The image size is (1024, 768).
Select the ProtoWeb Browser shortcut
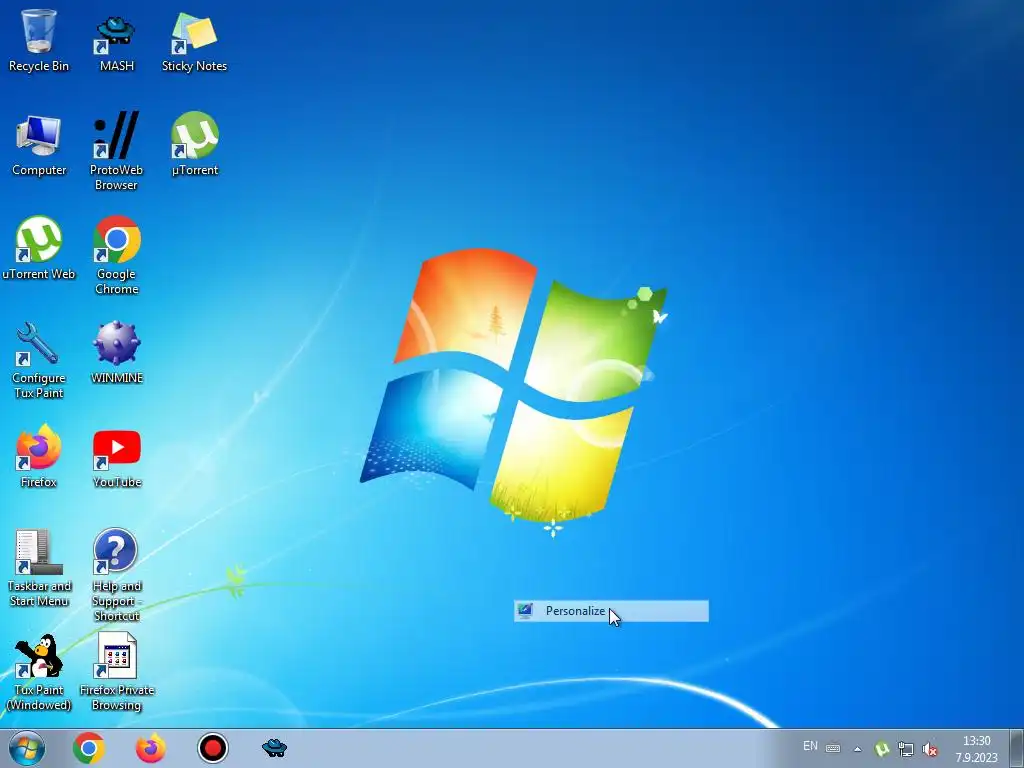(116, 152)
